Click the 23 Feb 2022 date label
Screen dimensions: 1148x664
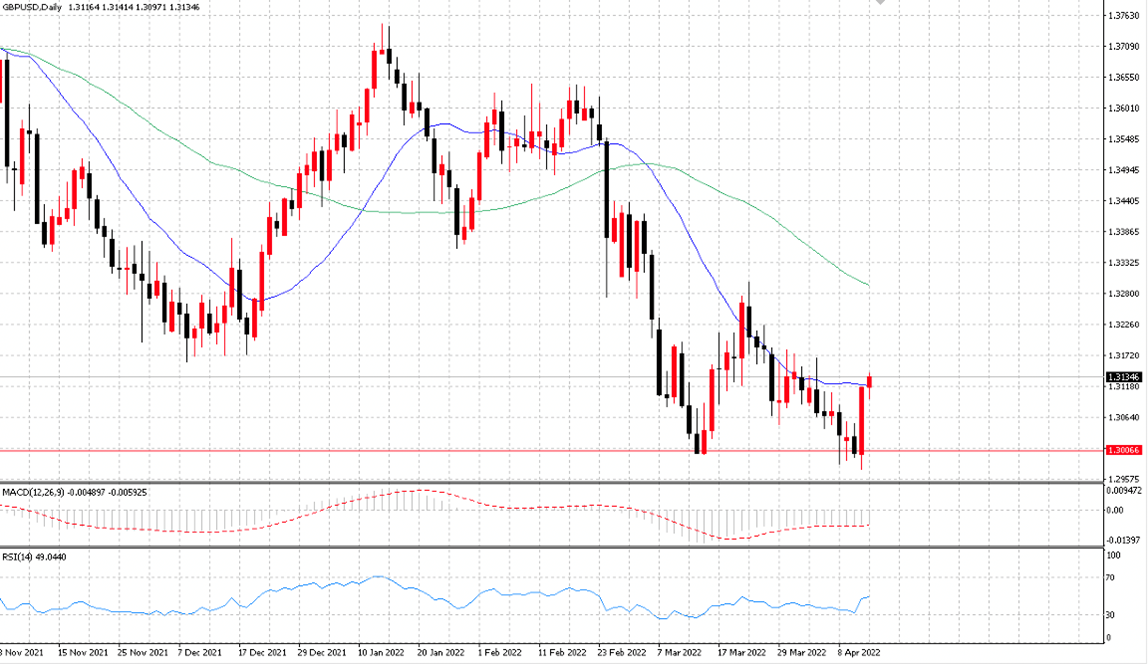pyautogui.click(x=622, y=652)
